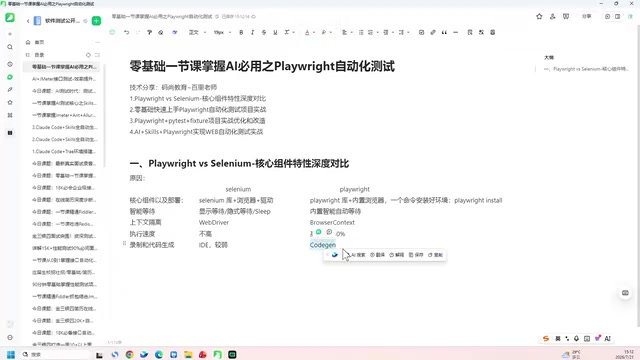This screenshot has width=640, height=360.
Task: Open the font color dropdown arrow
Action: click(313, 32)
